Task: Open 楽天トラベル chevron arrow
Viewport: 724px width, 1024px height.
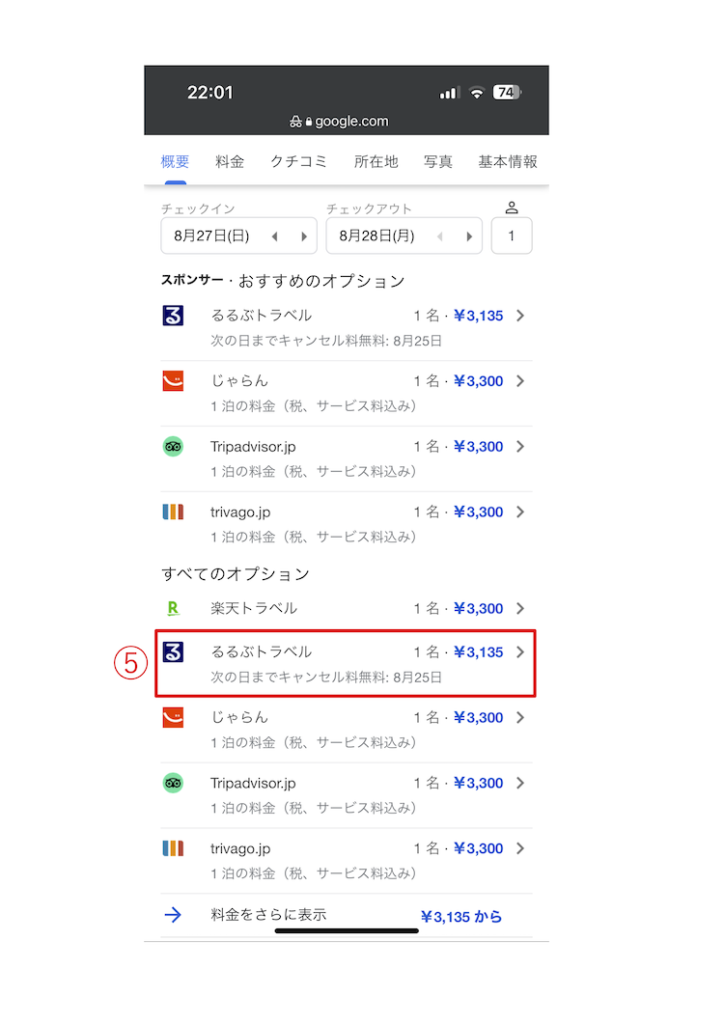Action: point(520,609)
